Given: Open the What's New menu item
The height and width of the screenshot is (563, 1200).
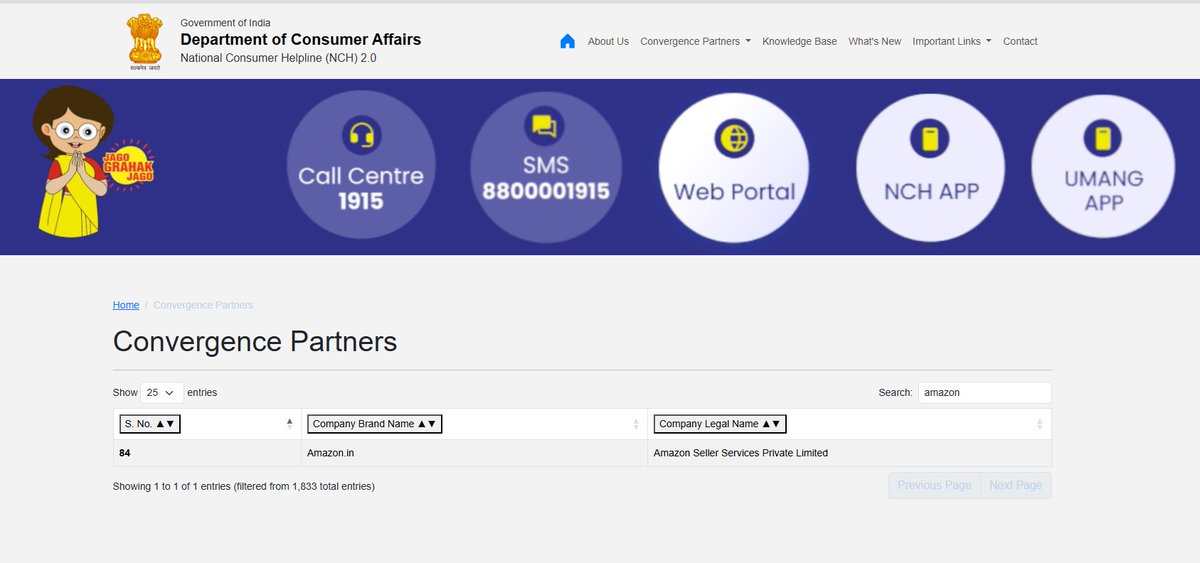Looking at the screenshot, I should pyautogui.click(x=874, y=41).
